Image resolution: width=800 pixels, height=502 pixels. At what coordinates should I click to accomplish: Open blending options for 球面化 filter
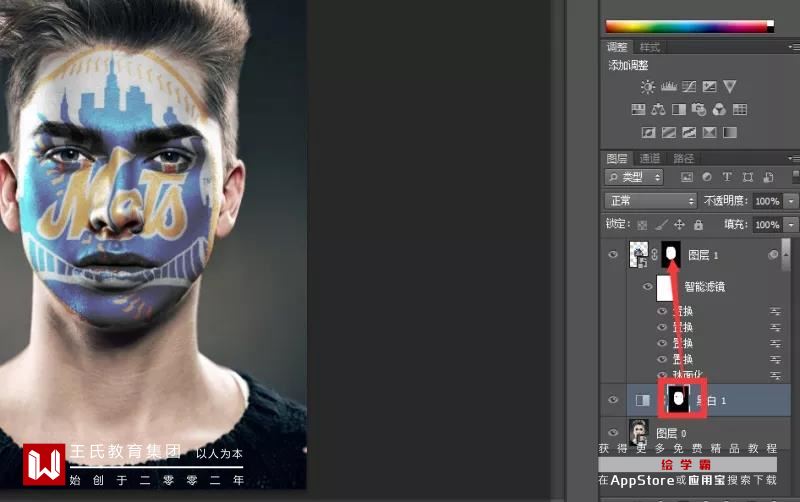pos(776,375)
